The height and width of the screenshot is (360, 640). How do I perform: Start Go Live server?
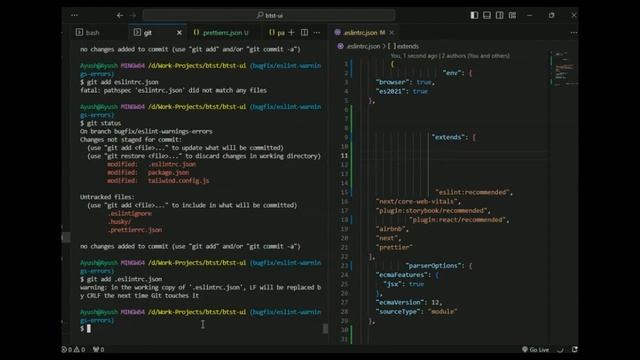536,349
